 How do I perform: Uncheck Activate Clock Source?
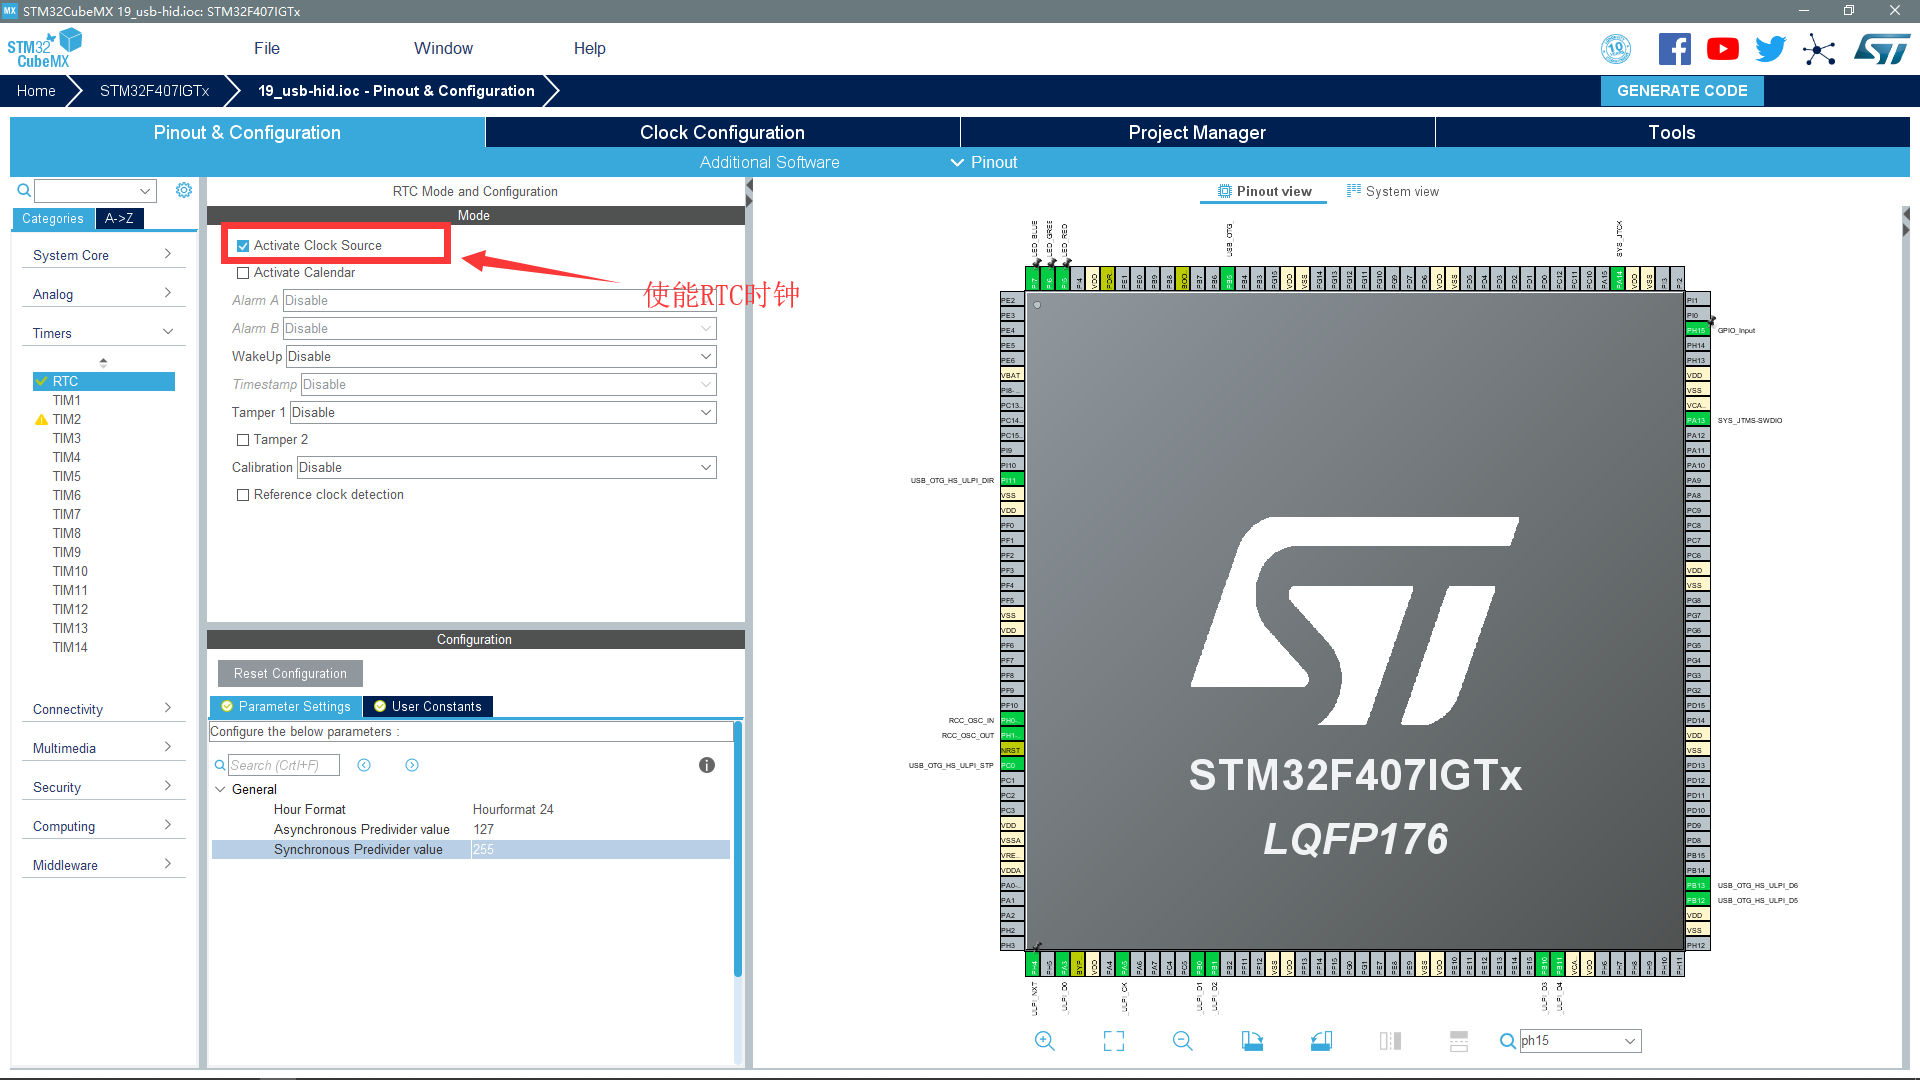click(x=243, y=246)
